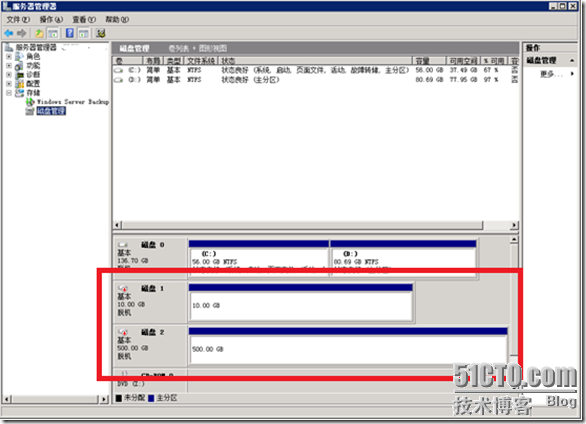Click the 卷 column header
The height and width of the screenshot is (424, 586).
pos(127,61)
